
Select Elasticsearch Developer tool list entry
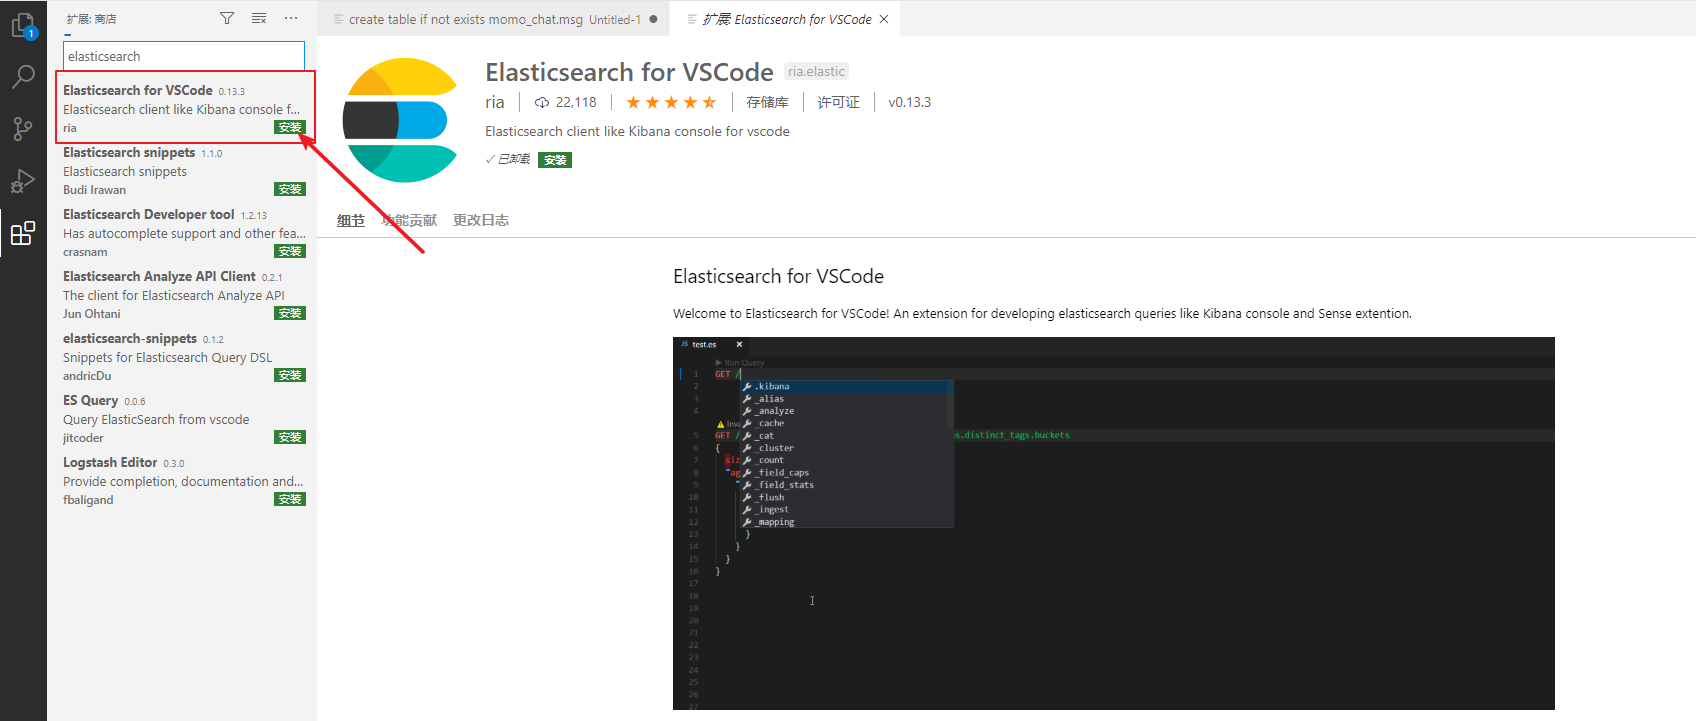click(x=182, y=233)
